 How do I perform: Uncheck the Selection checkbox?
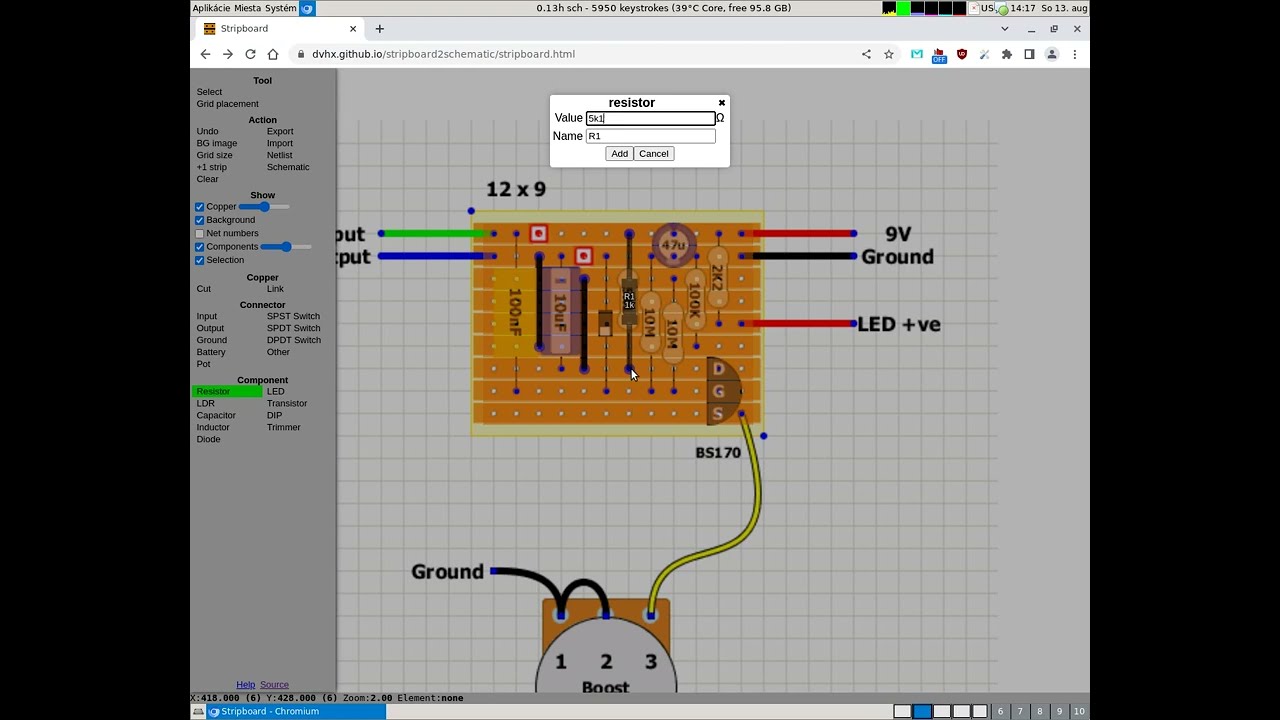200,260
